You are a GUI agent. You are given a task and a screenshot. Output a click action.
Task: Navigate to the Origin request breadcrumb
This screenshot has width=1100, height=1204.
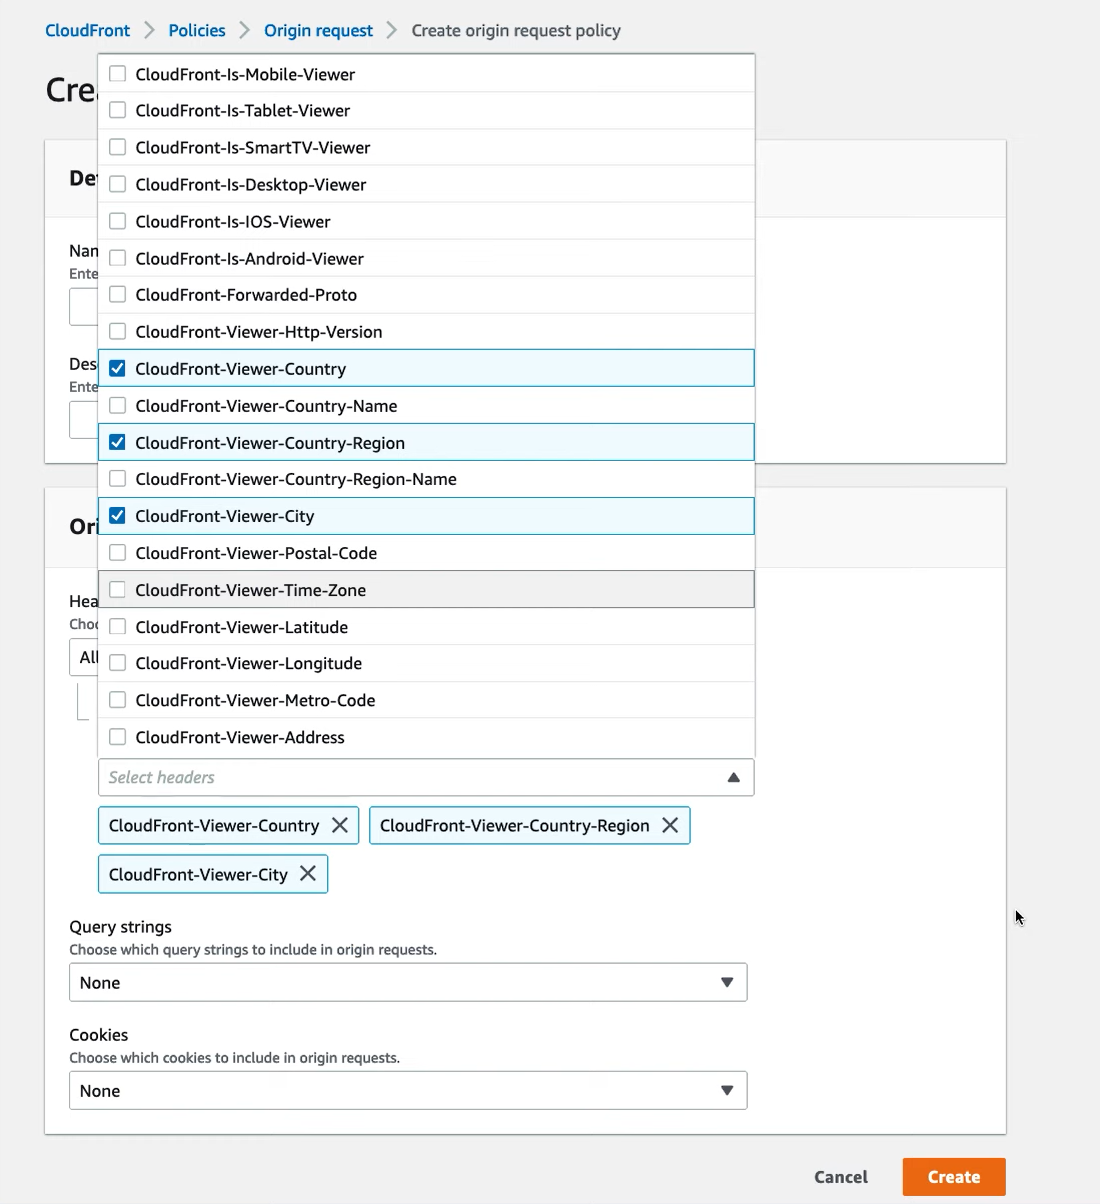point(318,30)
